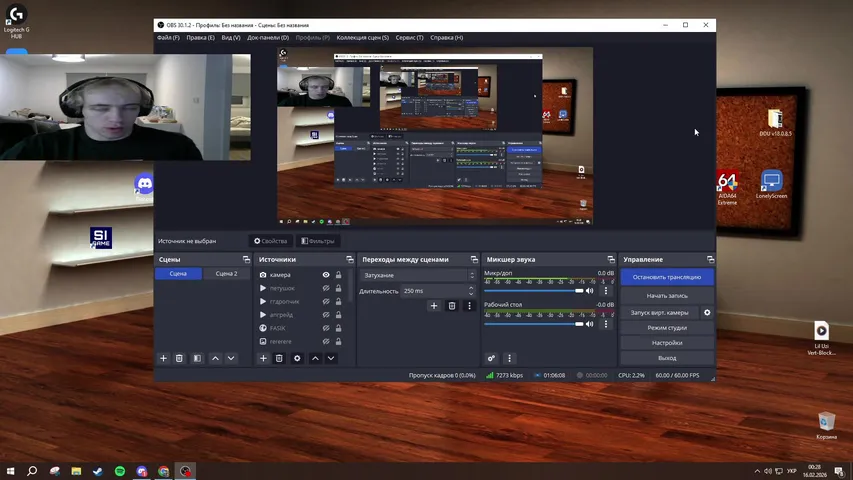Click the Остановить трансляцию button
Image resolution: width=853 pixels, height=480 pixels.
(x=667, y=277)
